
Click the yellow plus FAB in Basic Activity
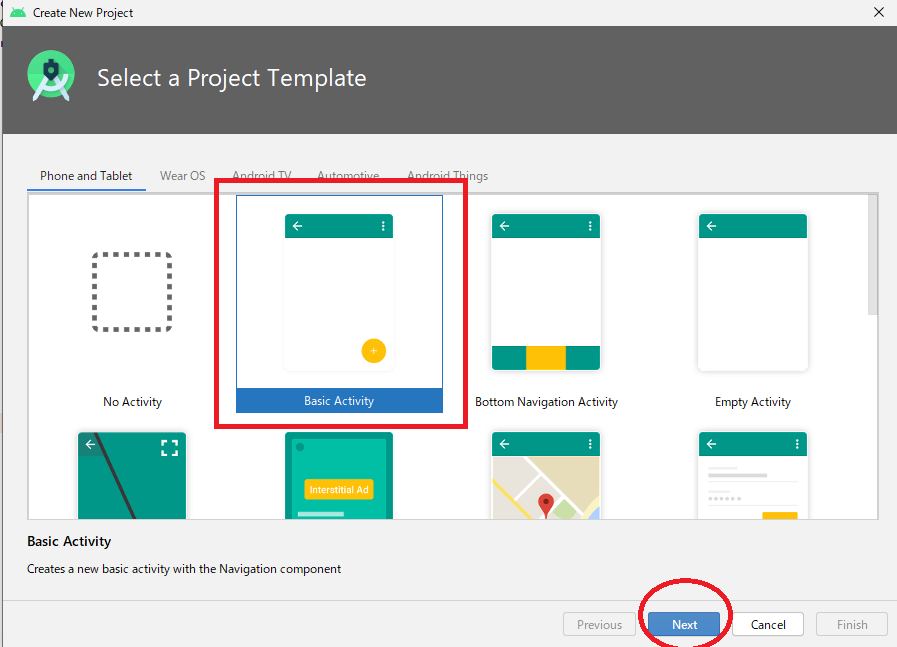(374, 351)
